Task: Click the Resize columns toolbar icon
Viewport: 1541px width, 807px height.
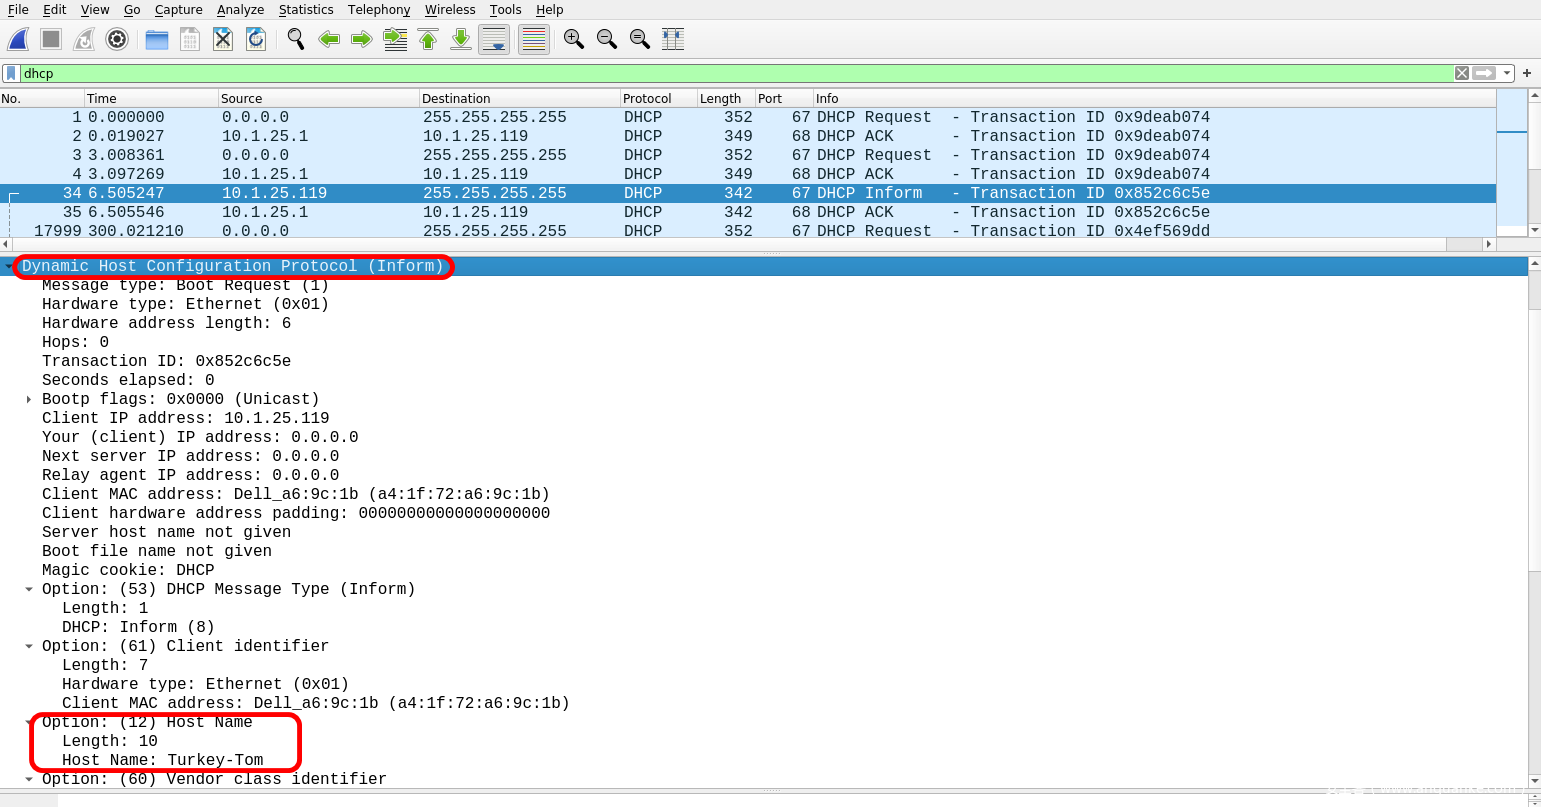Action: coord(673,39)
